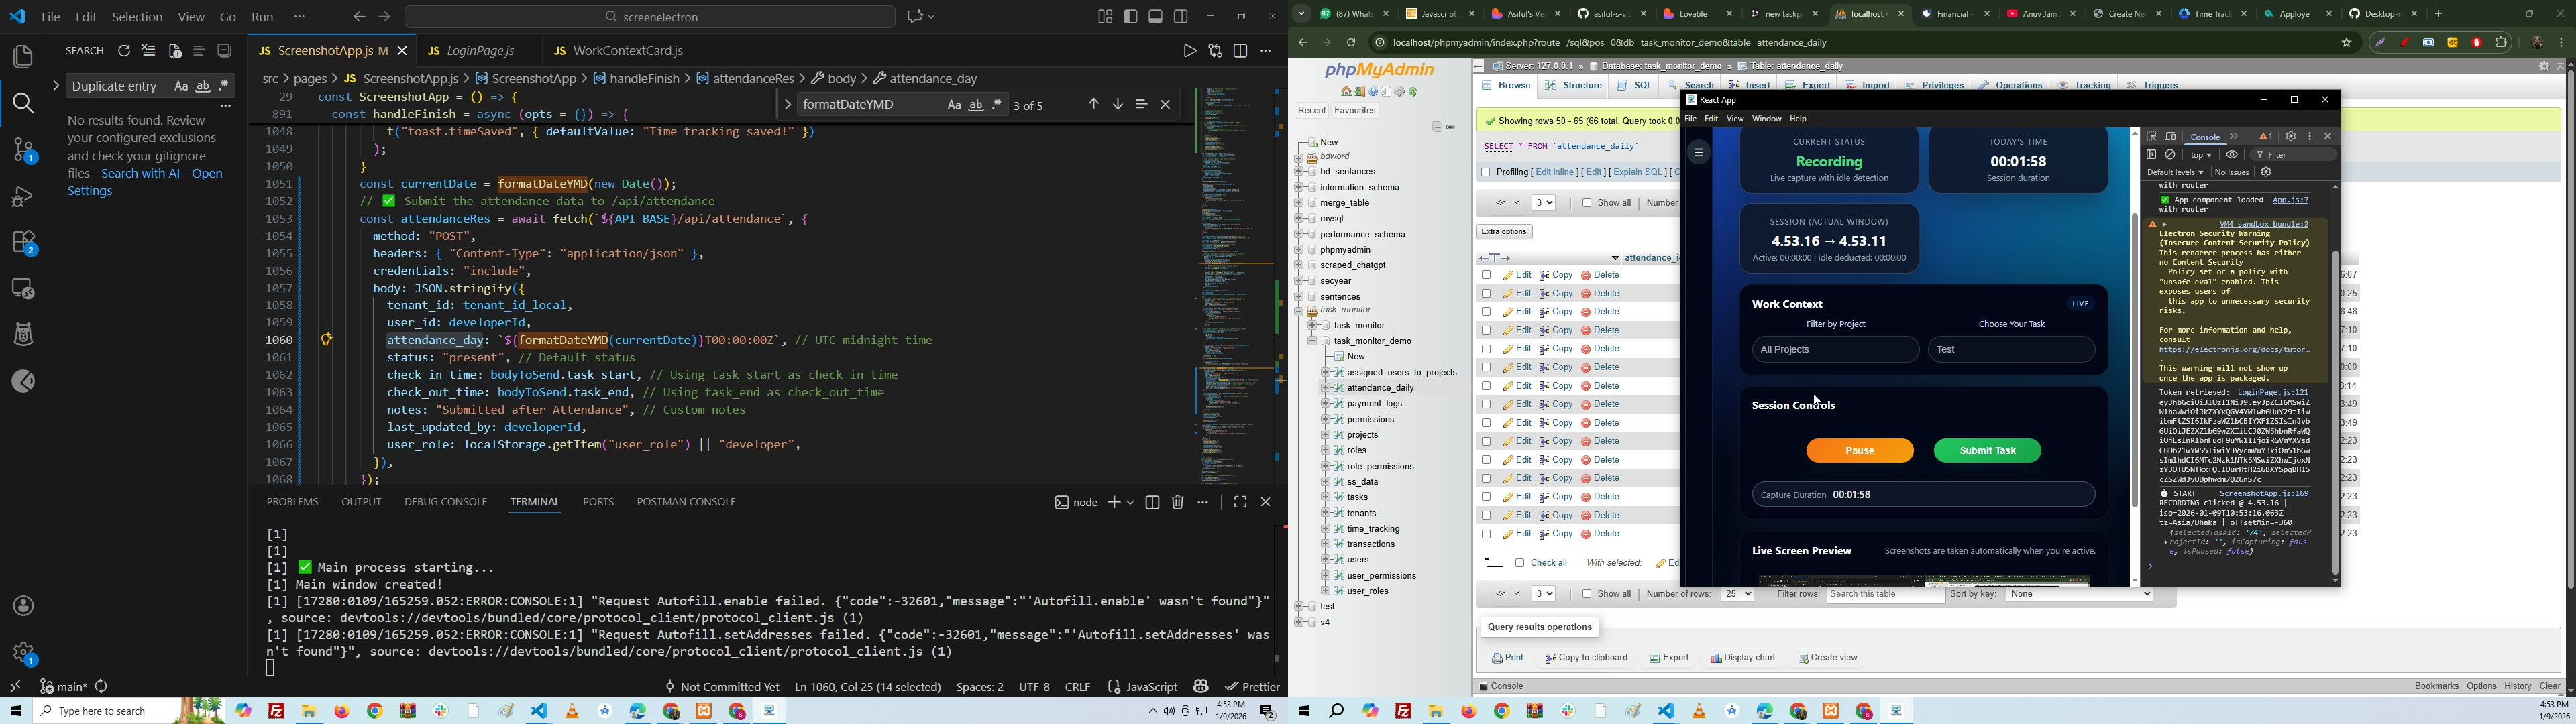Switch to the LoginPage.js editor tab
The width and height of the screenshot is (2576, 724).
click(480, 51)
